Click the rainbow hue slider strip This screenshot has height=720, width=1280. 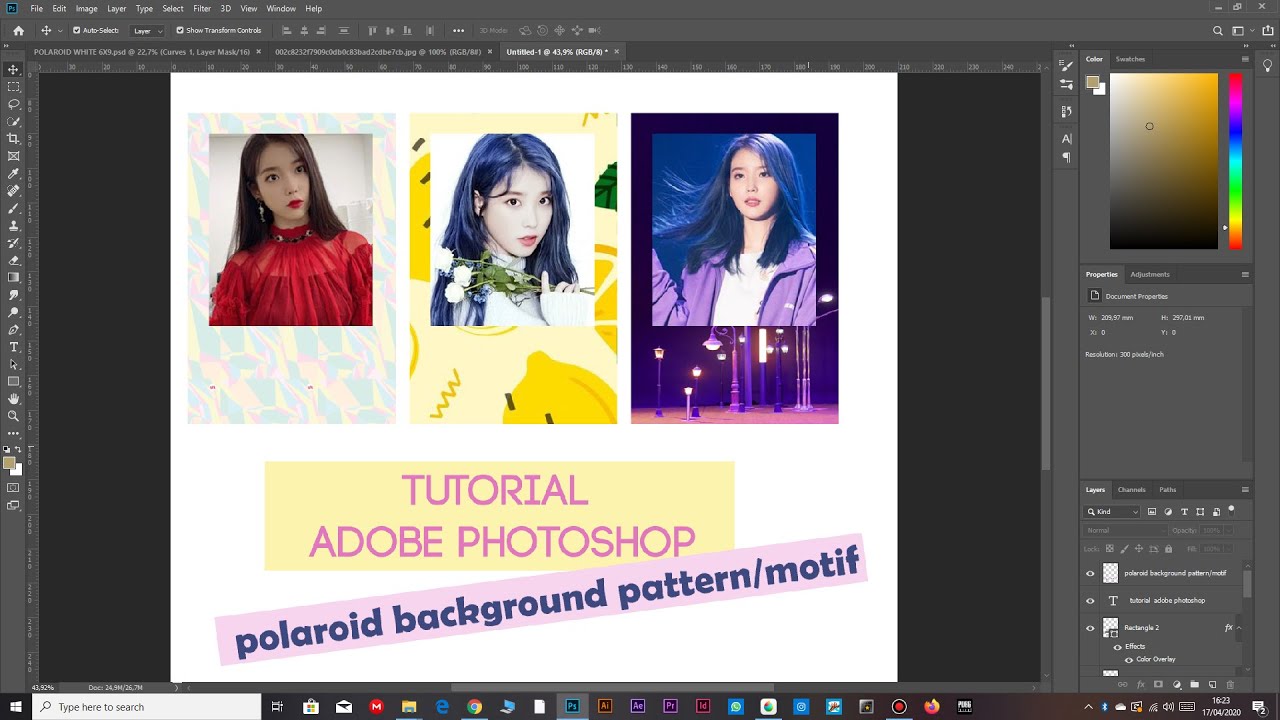(1235, 161)
